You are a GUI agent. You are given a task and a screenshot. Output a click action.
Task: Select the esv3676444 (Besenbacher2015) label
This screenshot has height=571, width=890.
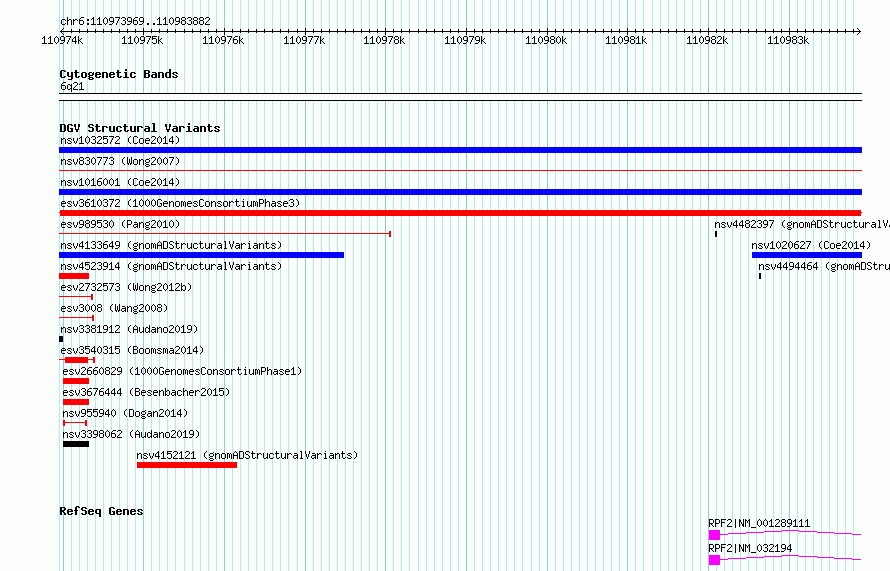(146, 392)
